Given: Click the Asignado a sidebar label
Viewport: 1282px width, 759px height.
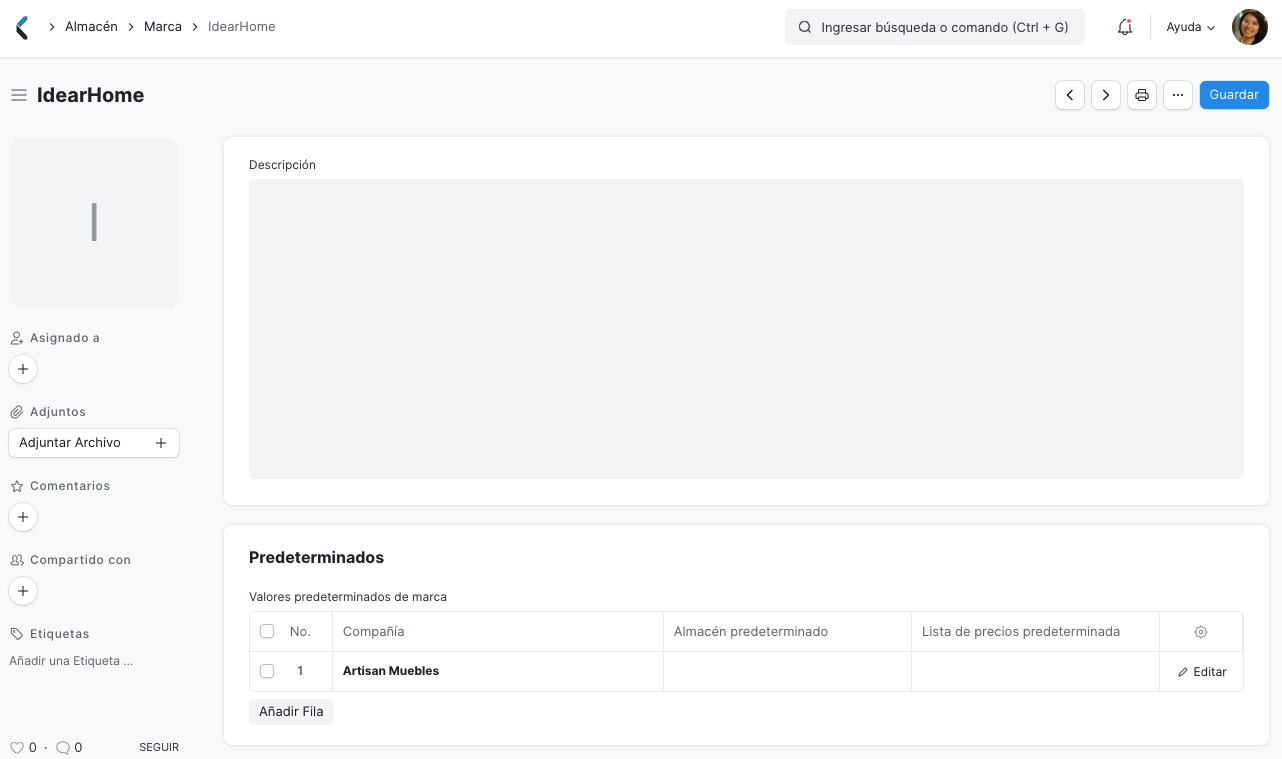Looking at the screenshot, I should coord(65,338).
